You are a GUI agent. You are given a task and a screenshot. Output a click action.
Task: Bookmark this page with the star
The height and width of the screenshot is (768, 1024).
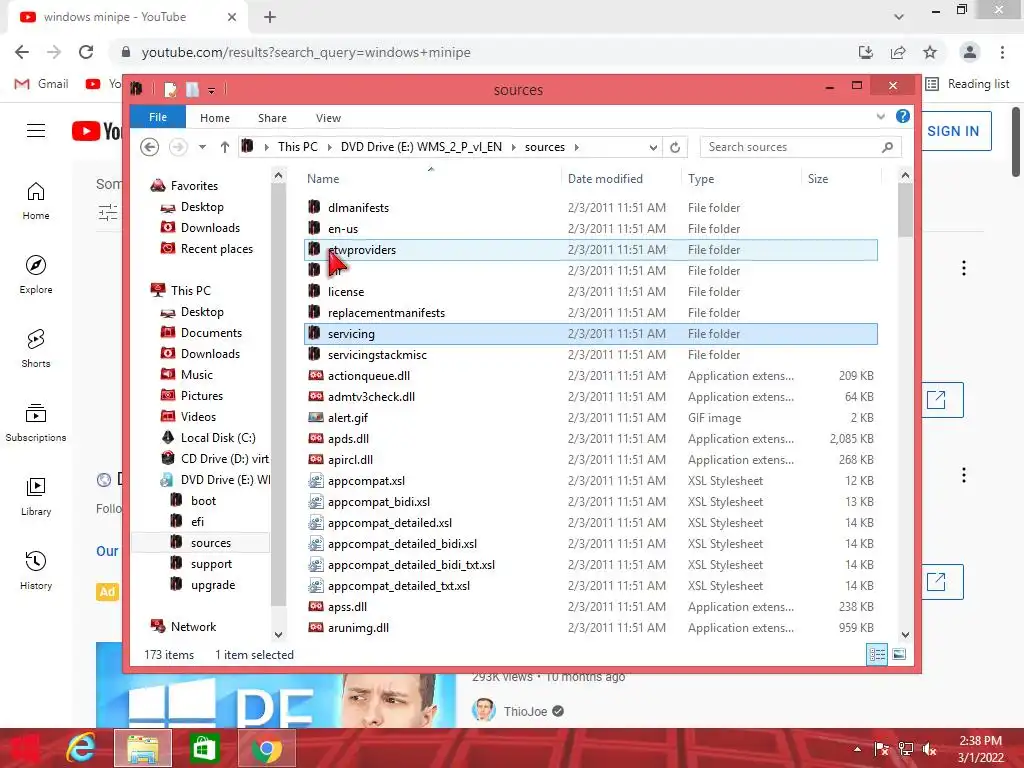930,52
